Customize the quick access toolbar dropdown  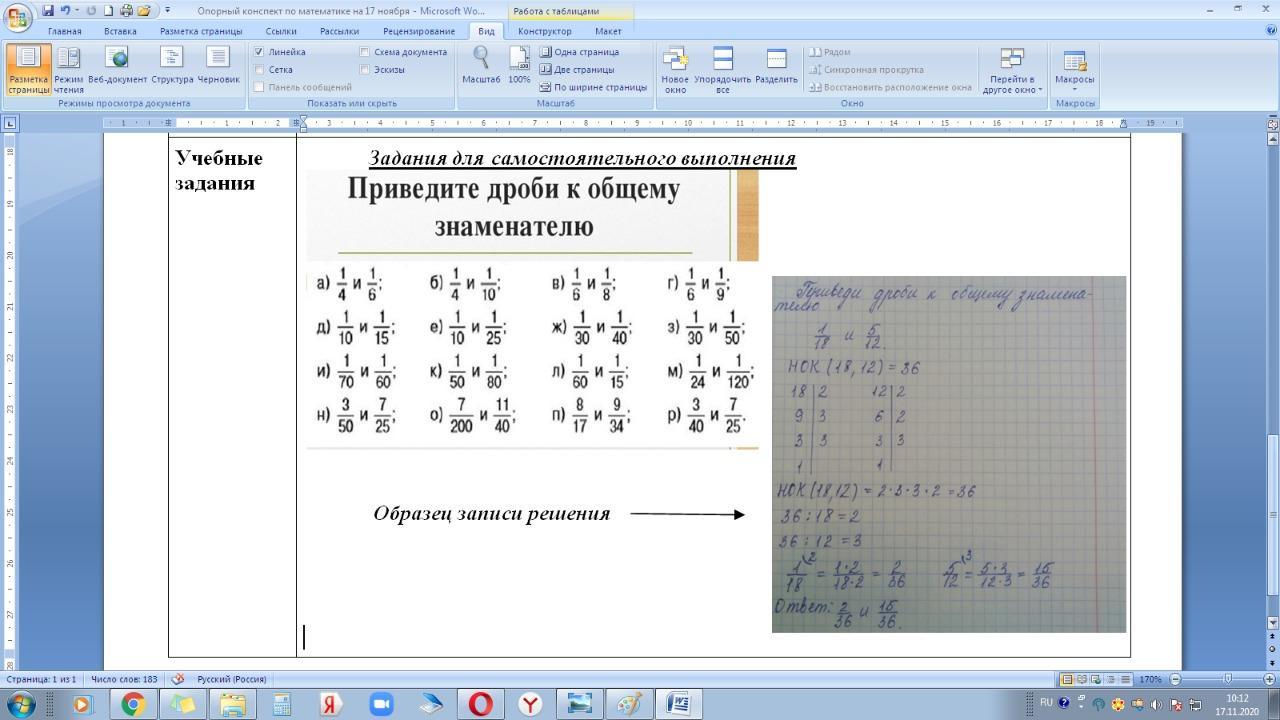click(x=167, y=10)
